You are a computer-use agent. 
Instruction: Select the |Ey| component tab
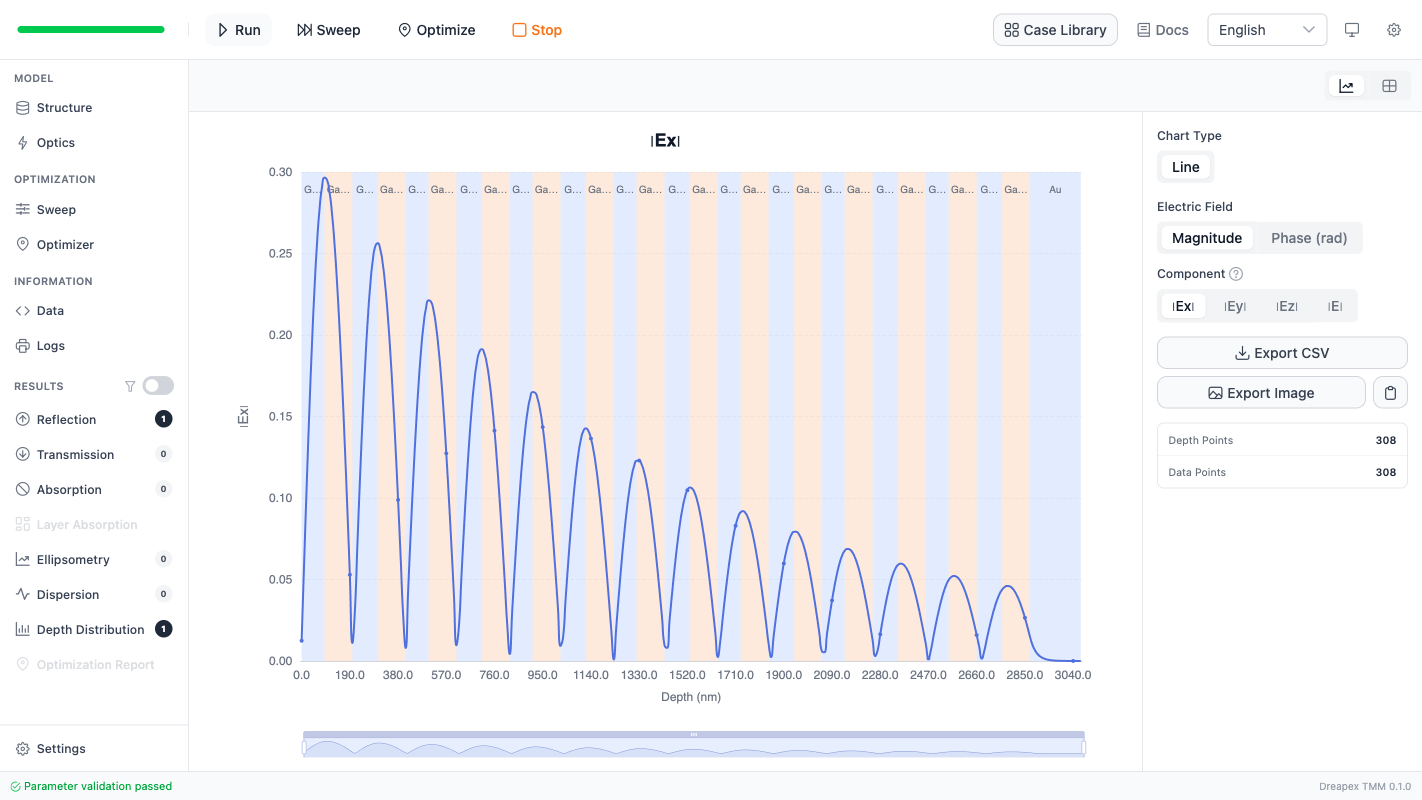(x=1235, y=305)
